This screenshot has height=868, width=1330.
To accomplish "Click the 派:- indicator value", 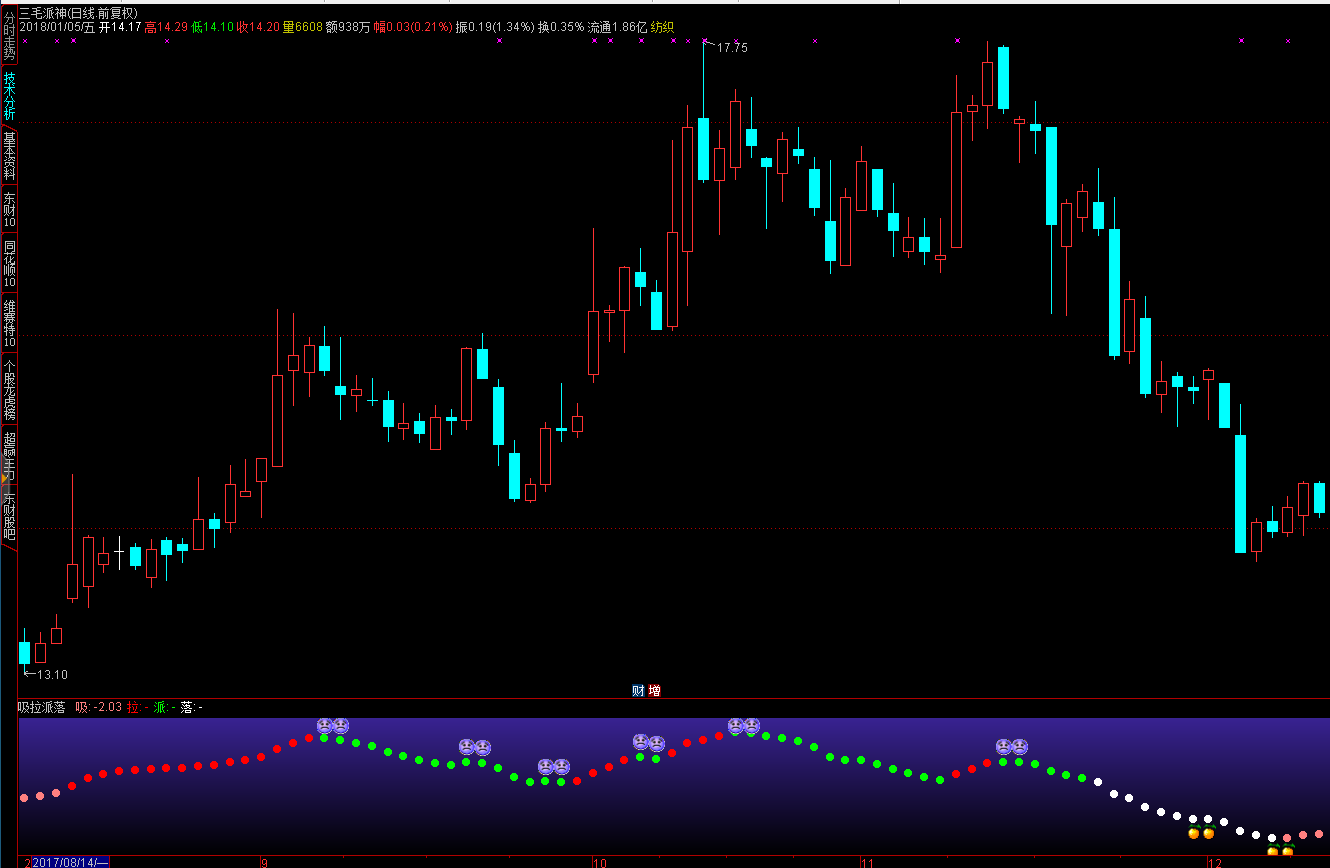I will coord(165,707).
